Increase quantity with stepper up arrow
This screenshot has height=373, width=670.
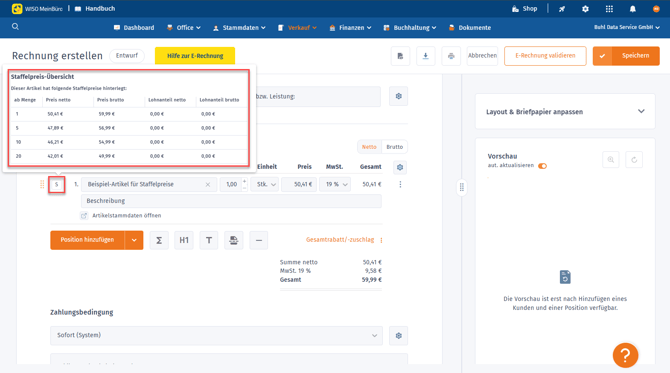(244, 181)
